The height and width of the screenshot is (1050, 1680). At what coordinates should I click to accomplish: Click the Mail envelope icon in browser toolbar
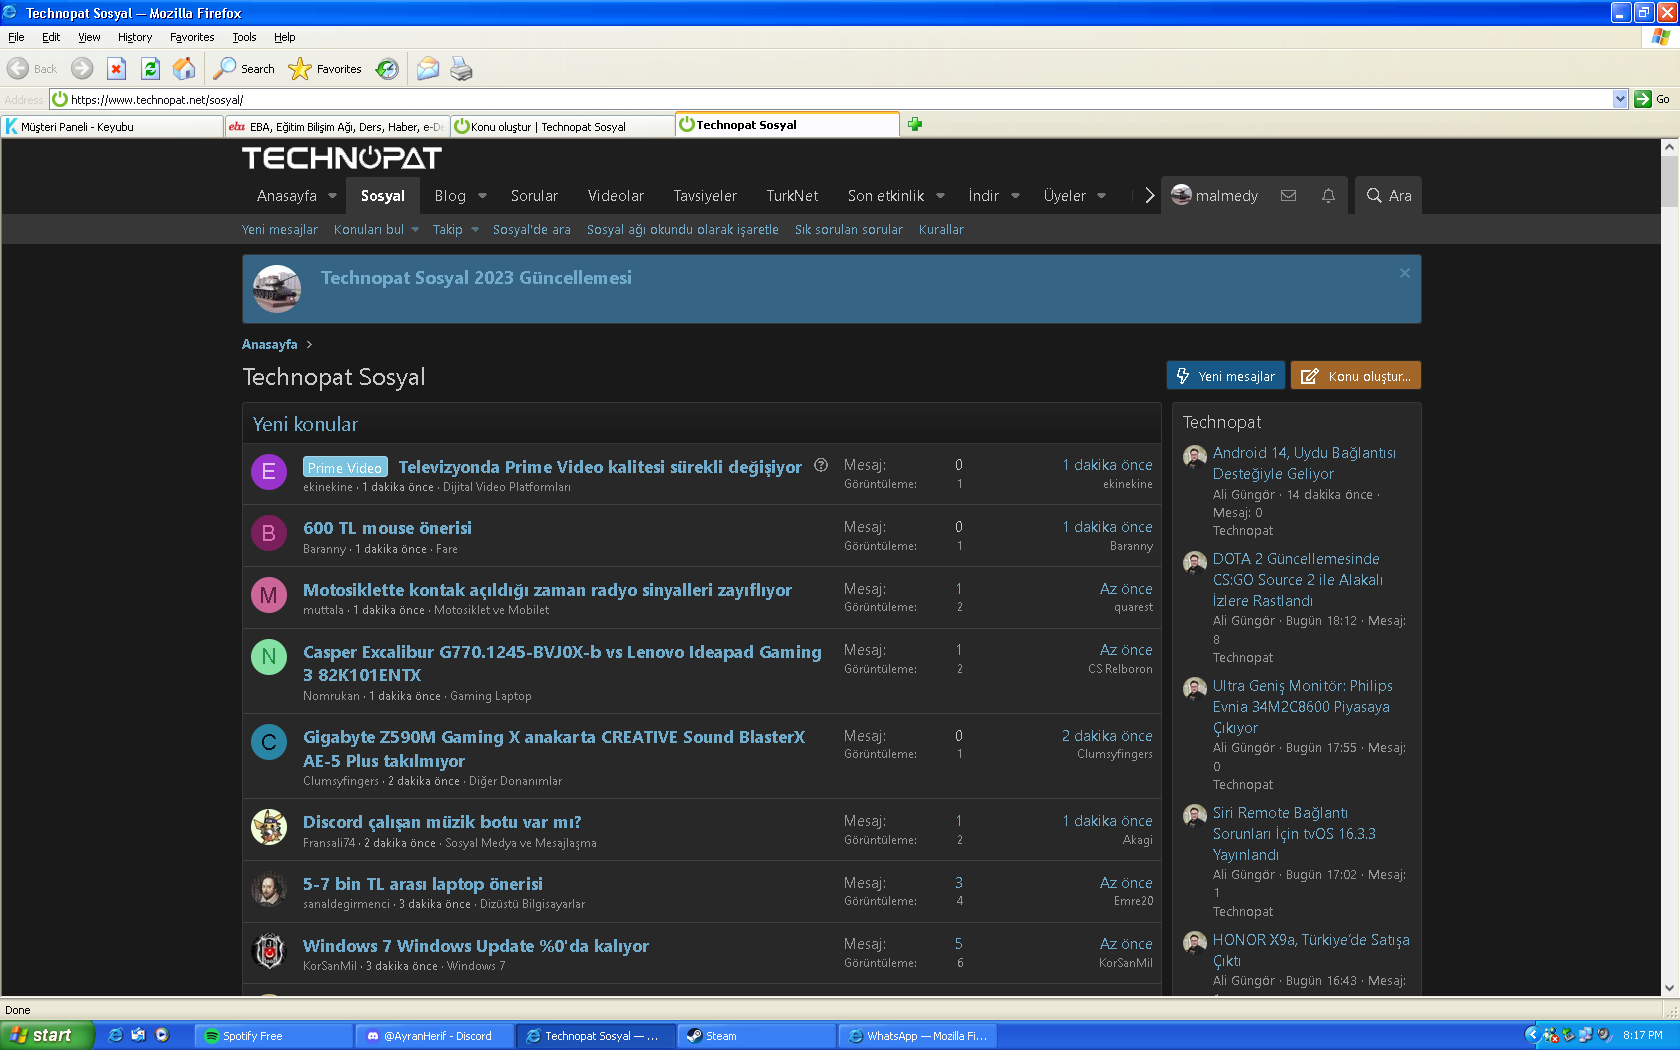tap(428, 69)
